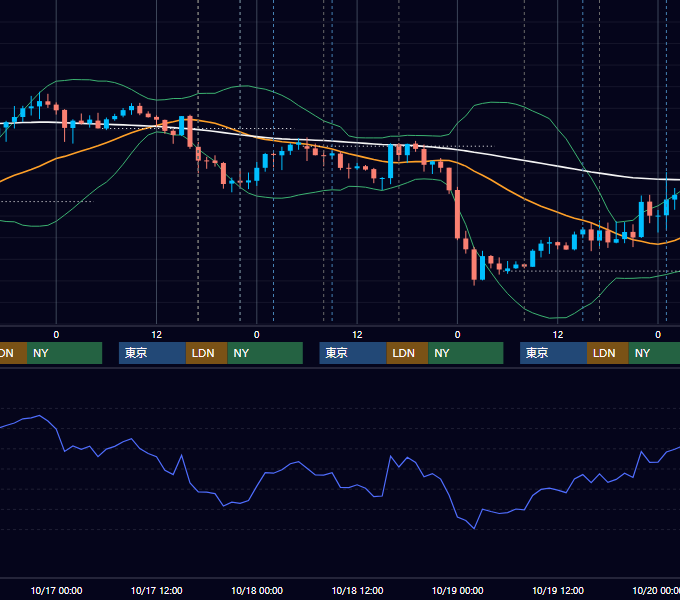Select the 東京 session block on 10/17
The width and height of the screenshot is (680, 600).
(x=152, y=353)
